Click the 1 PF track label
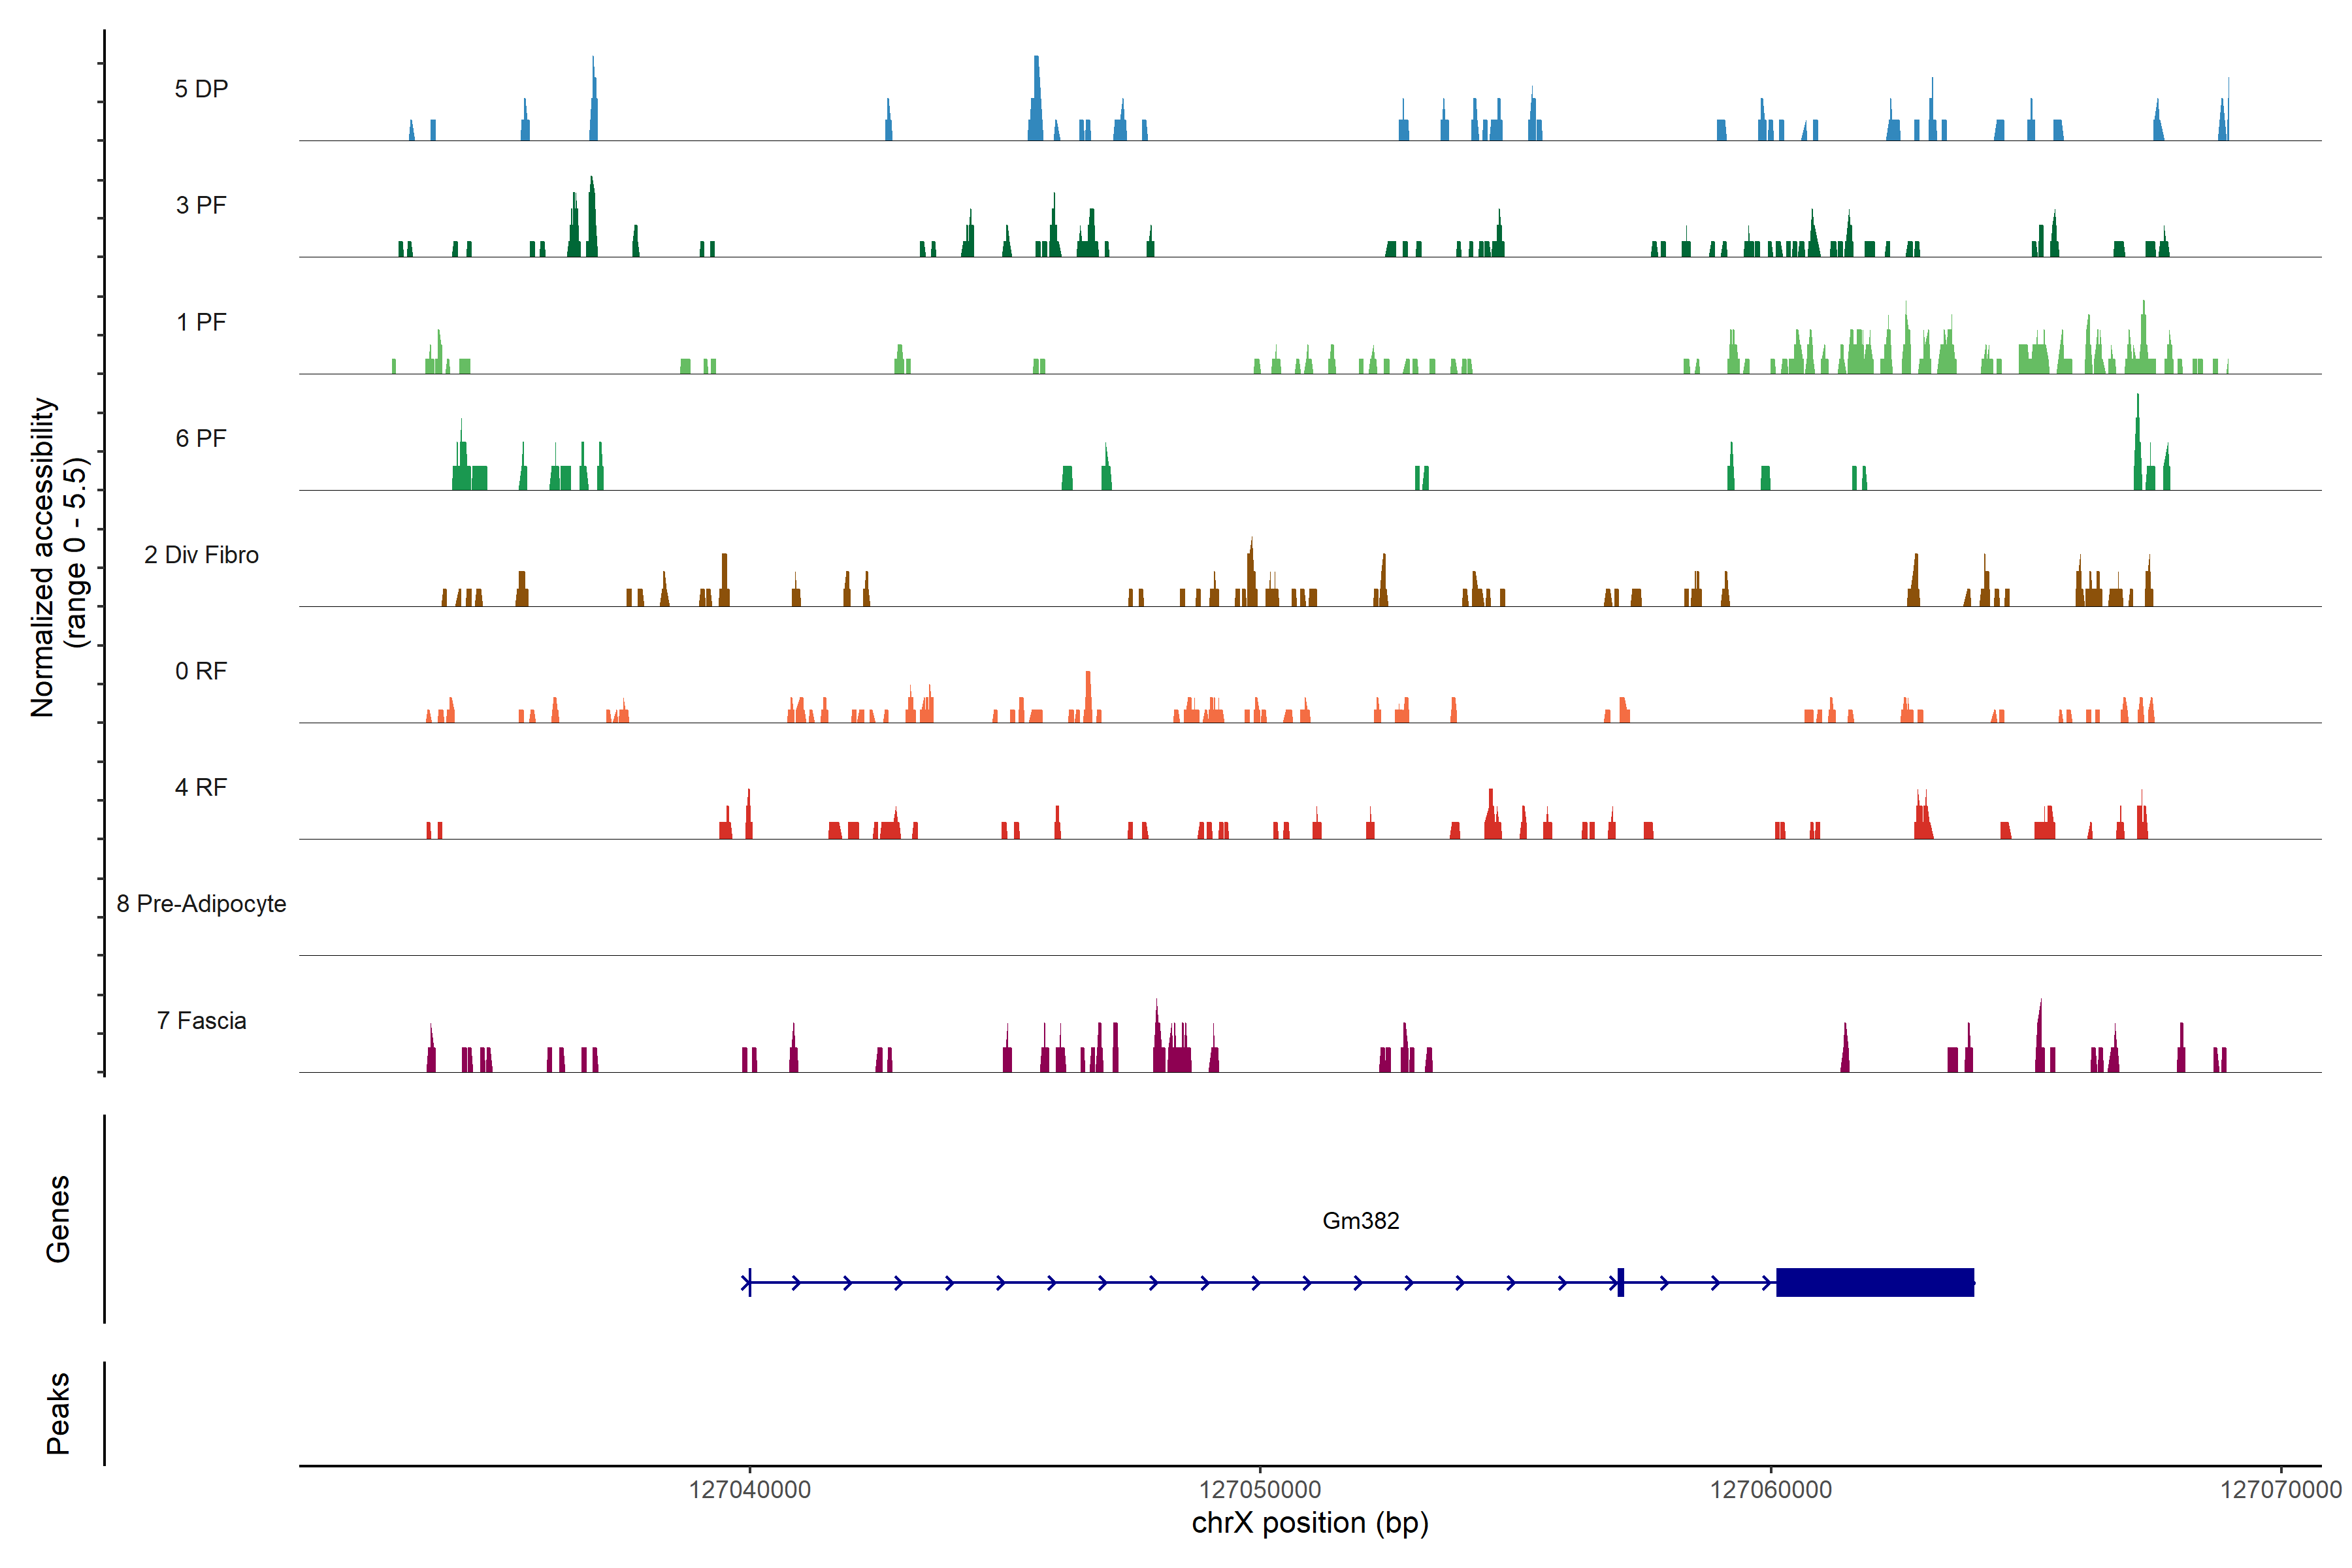2352x1568 pixels. point(201,322)
